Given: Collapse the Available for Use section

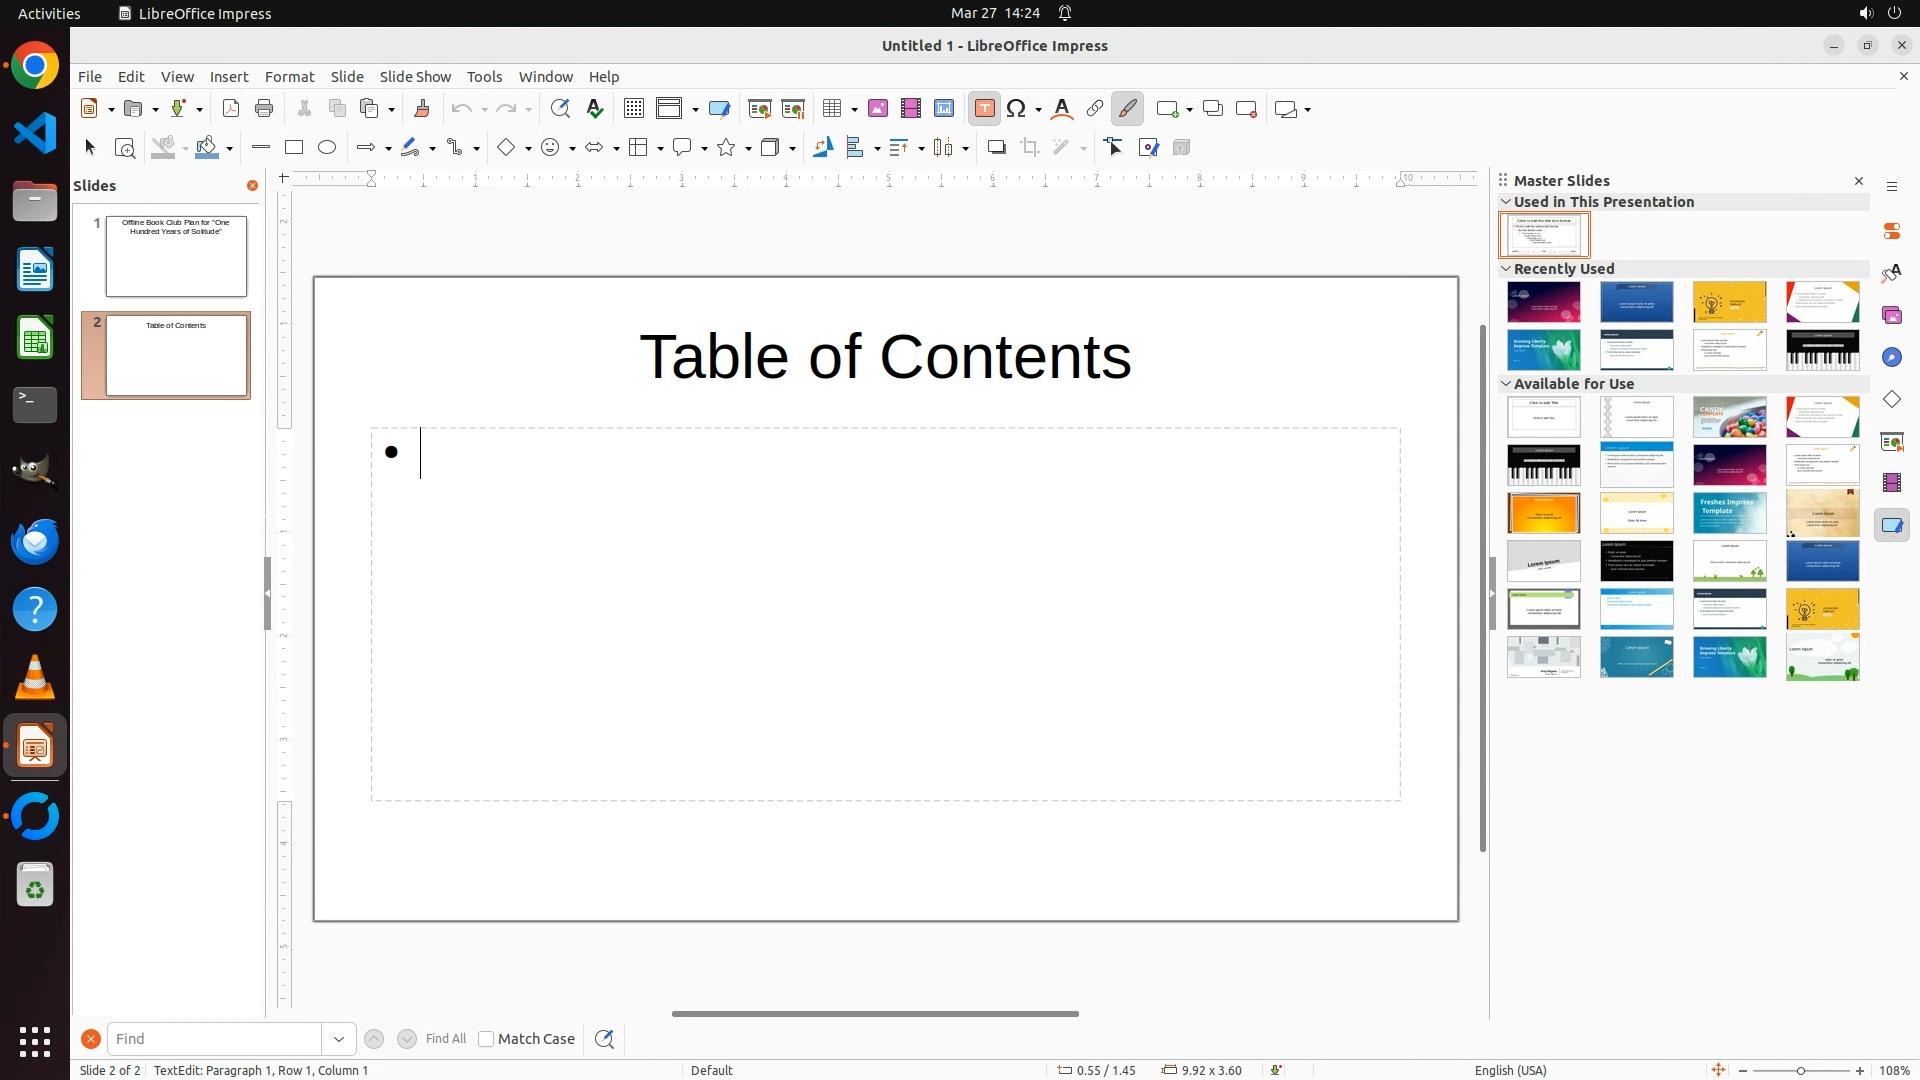Looking at the screenshot, I should click(1506, 384).
